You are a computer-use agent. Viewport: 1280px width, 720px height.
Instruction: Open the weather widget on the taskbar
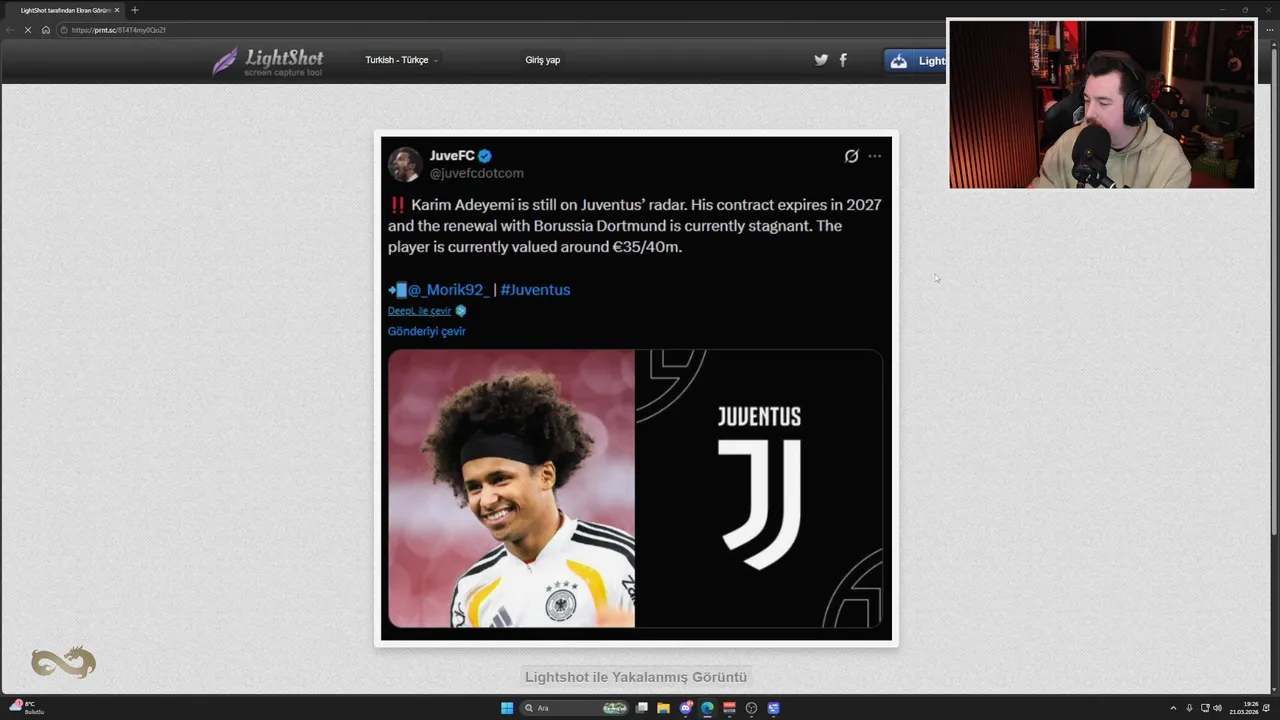pos(25,708)
